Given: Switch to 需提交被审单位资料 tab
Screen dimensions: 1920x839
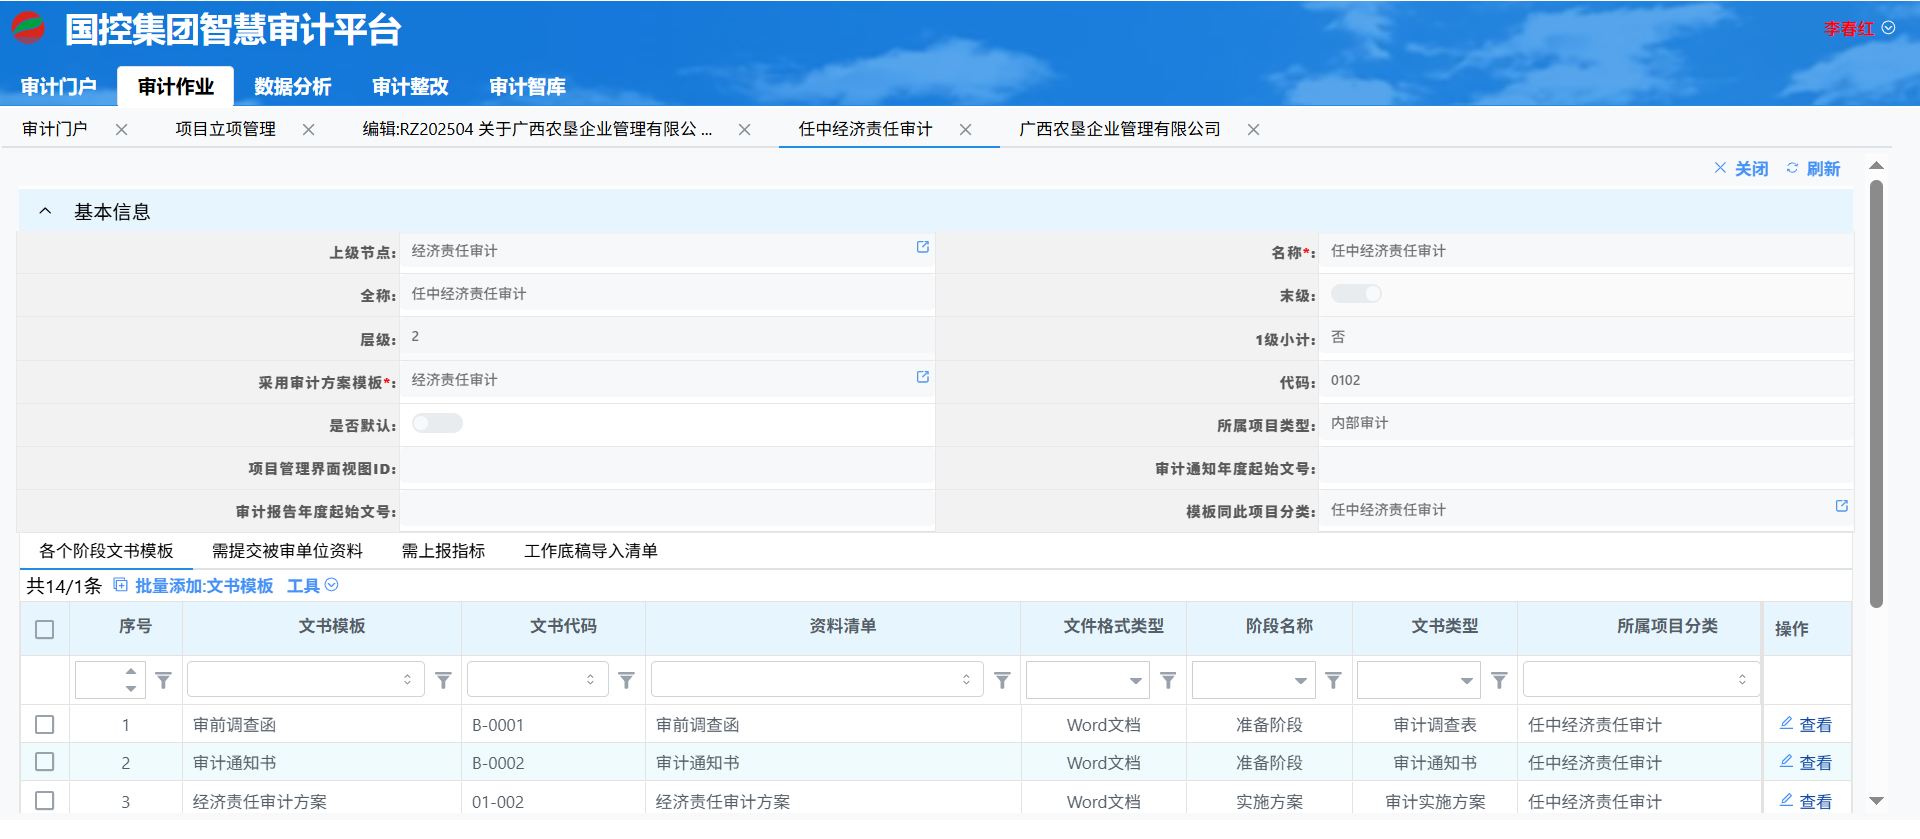Looking at the screenshot, I should [287, 551].
